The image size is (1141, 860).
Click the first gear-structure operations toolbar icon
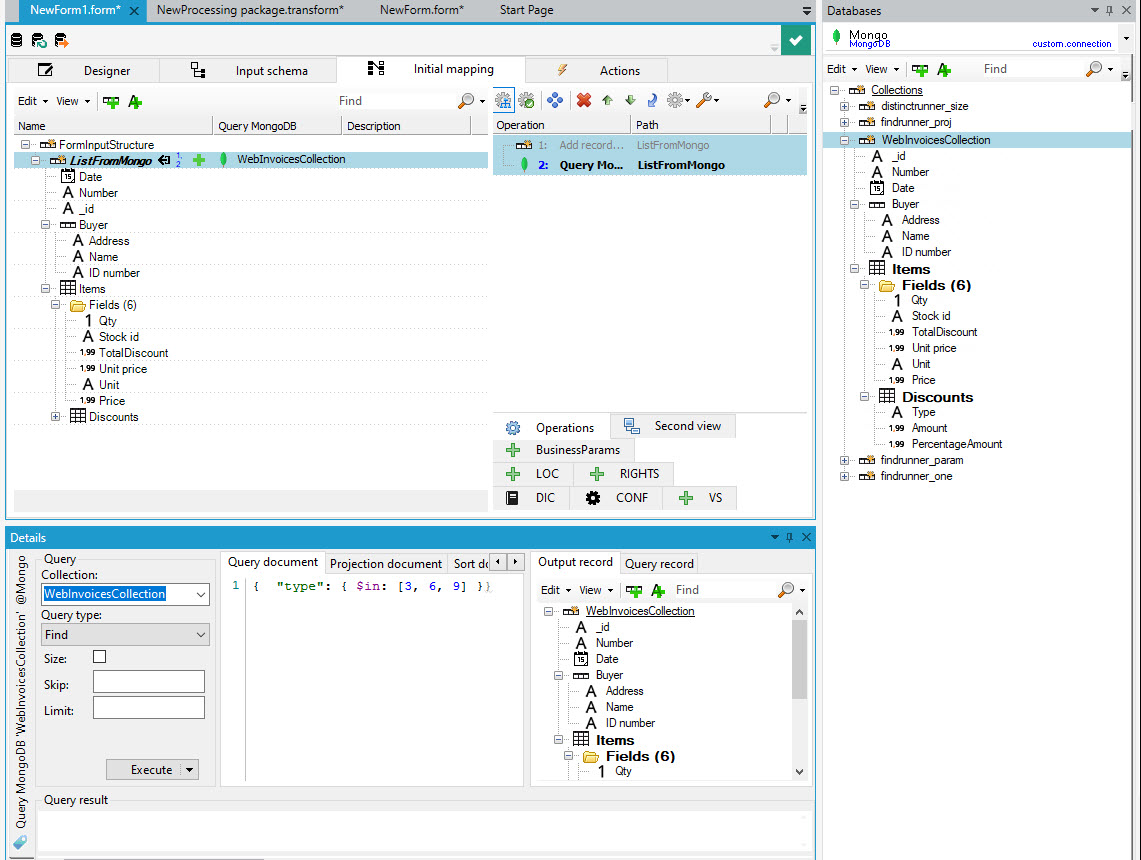click(x=504, y=100)
